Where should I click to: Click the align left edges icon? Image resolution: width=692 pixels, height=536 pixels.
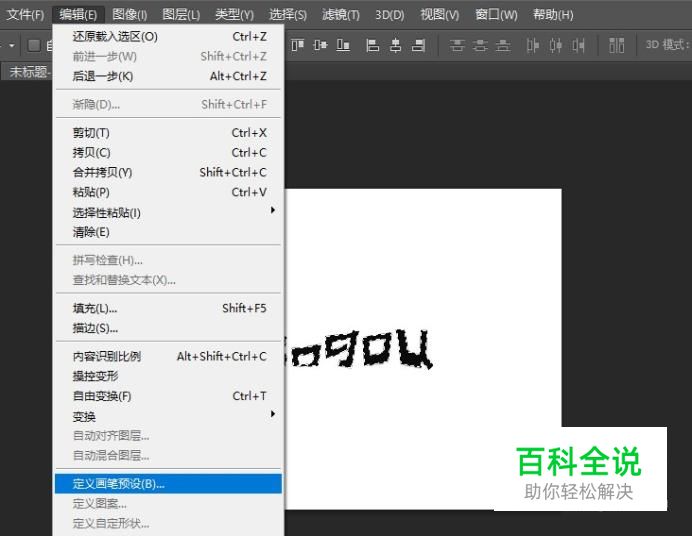pos(373,45)
